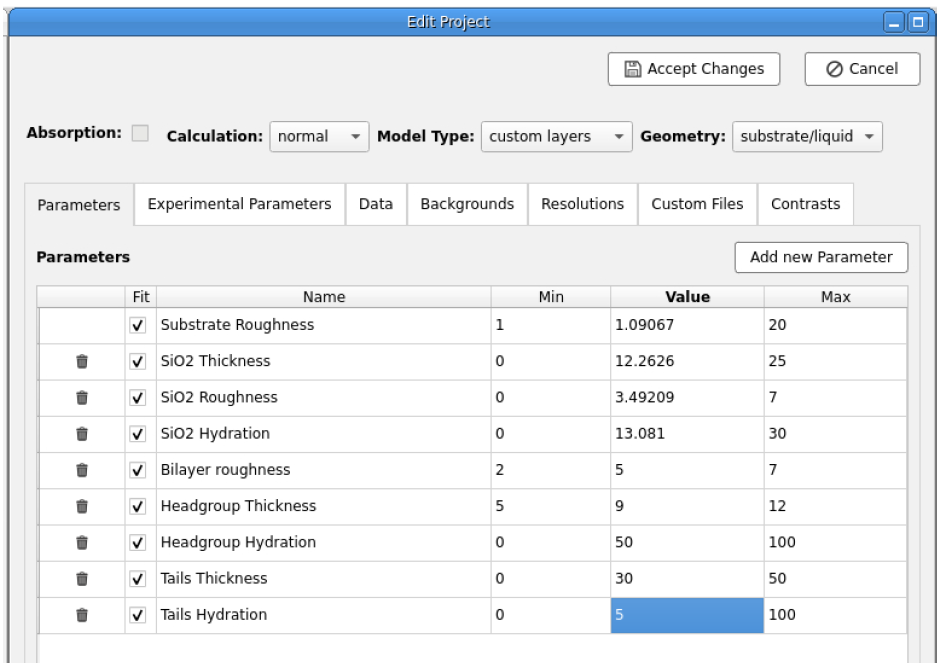942x668 pixels.
Task: Select Headgroup Thickness max cell 12
Action: coord(836,506)
